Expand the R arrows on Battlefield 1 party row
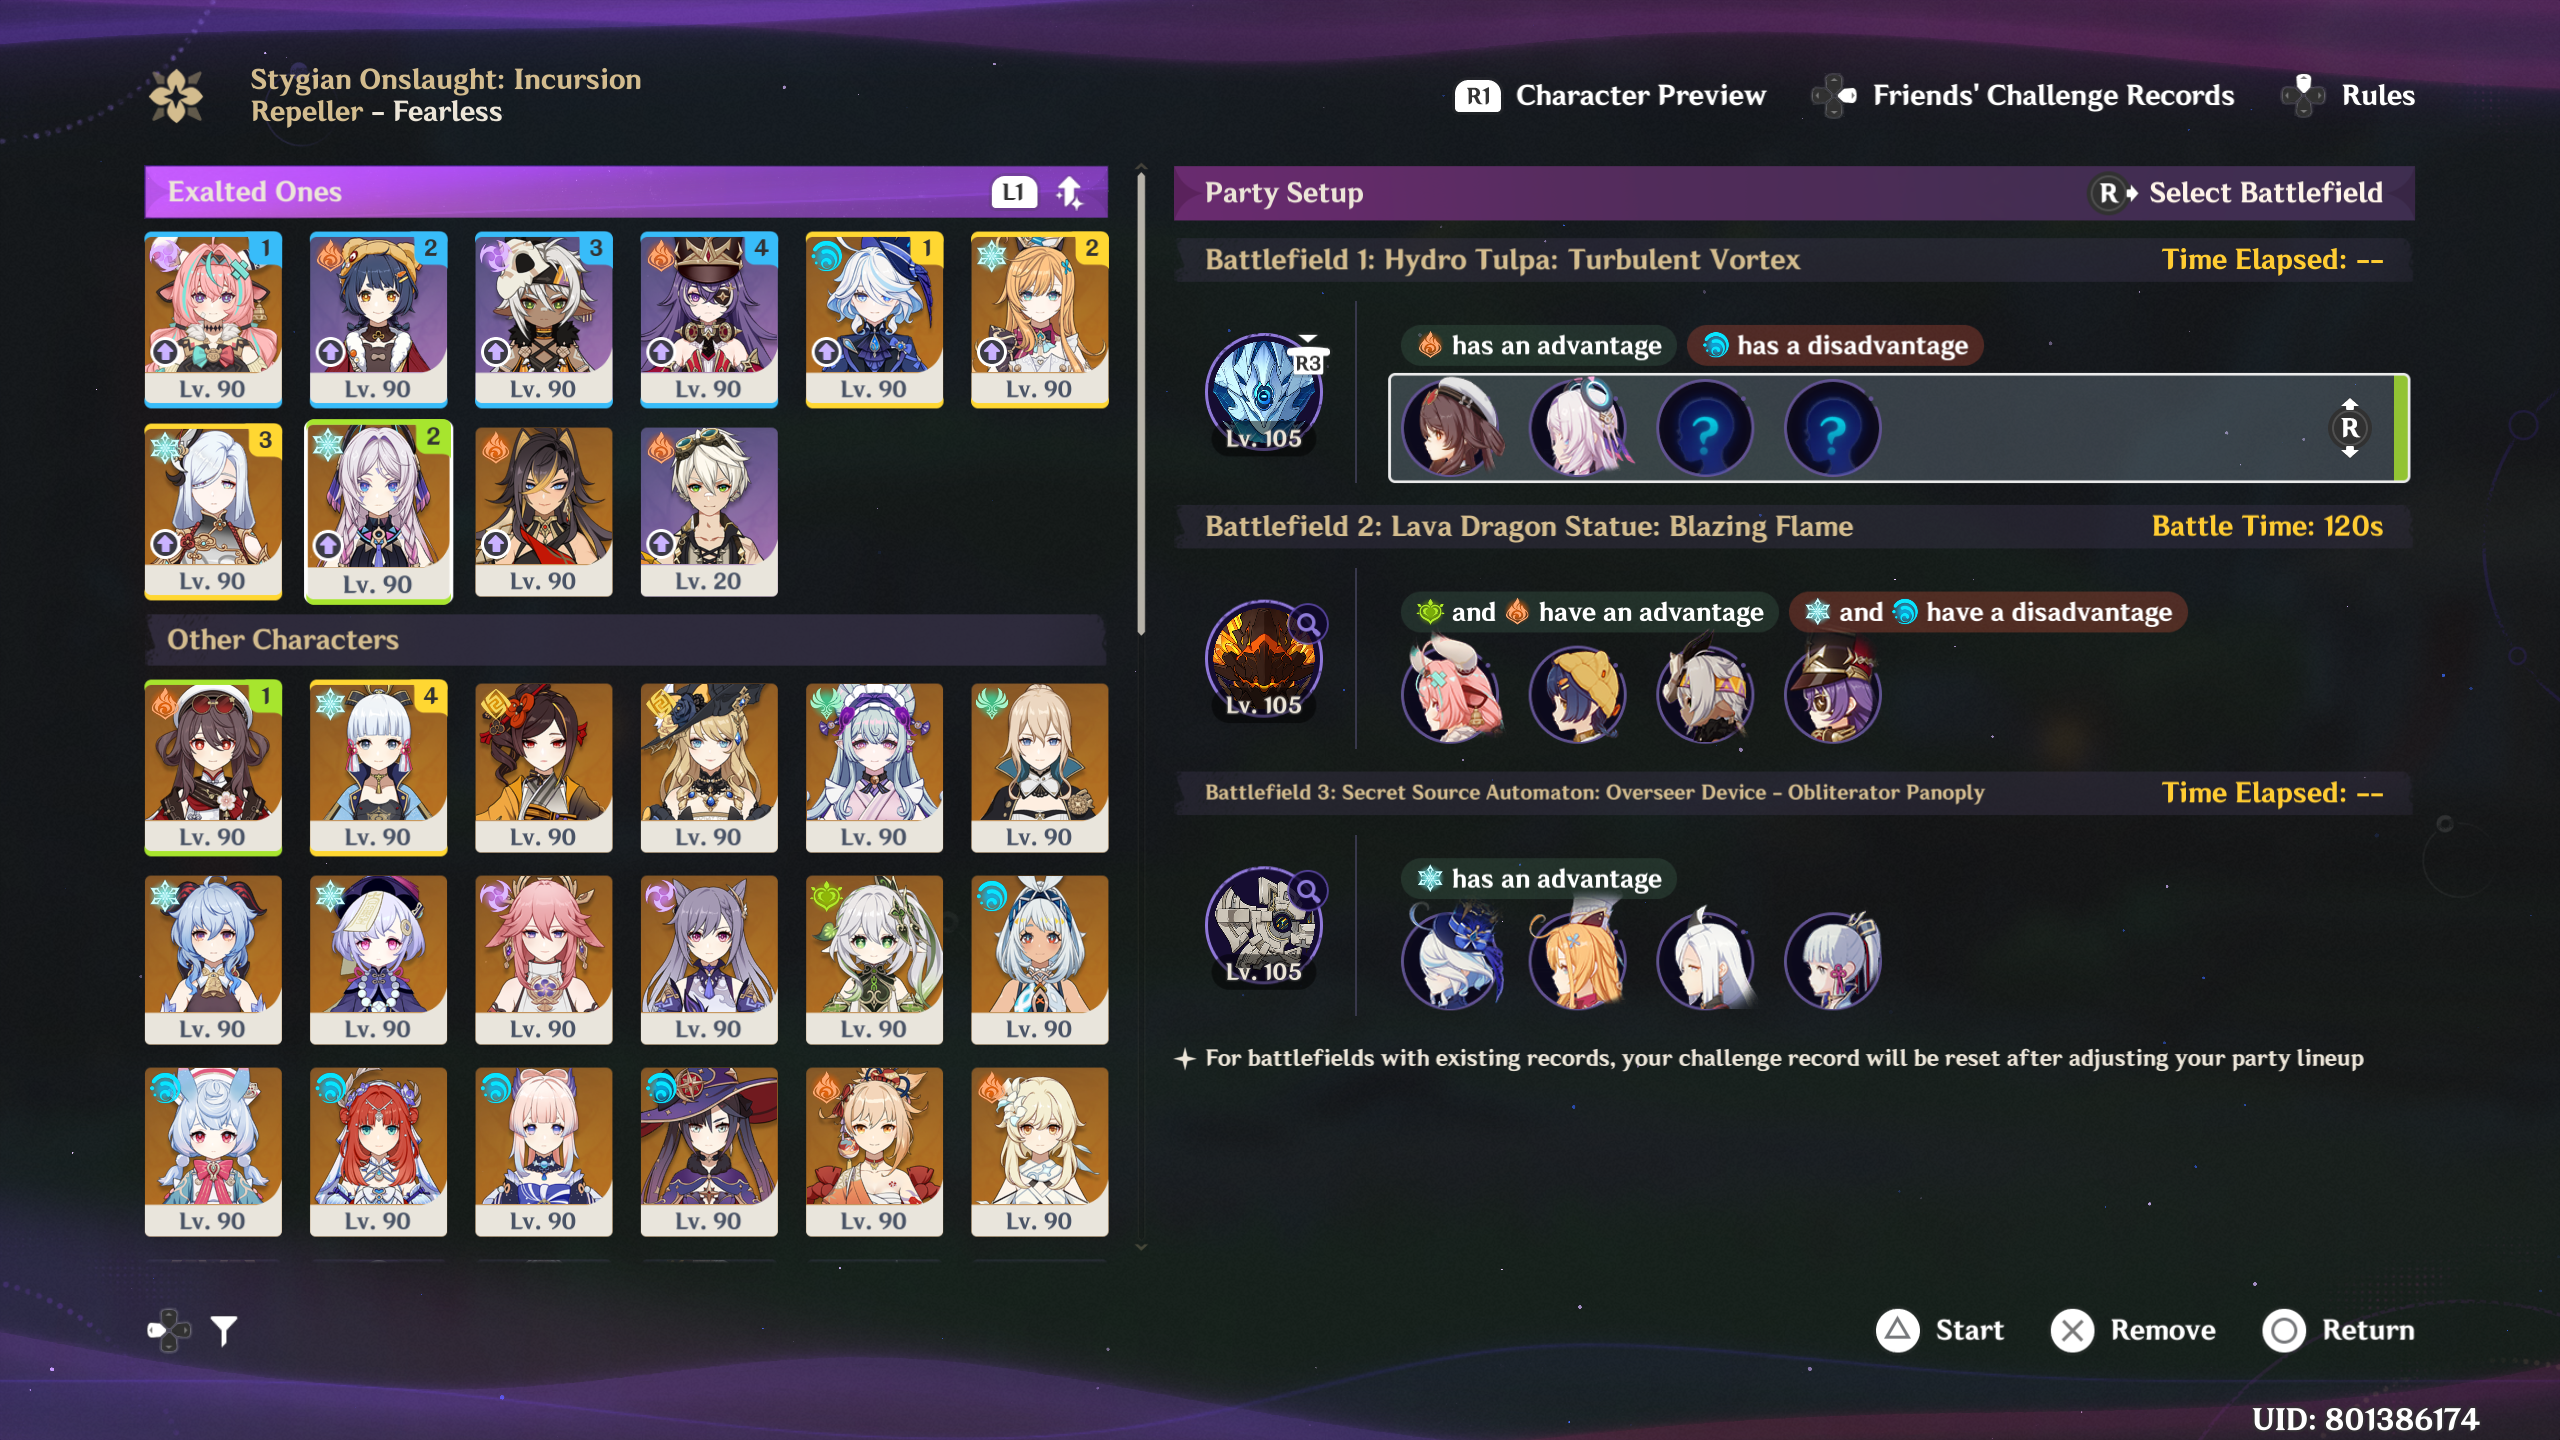The width and height of the screenshot is (2560, 1440). (x=2350, y=428)
